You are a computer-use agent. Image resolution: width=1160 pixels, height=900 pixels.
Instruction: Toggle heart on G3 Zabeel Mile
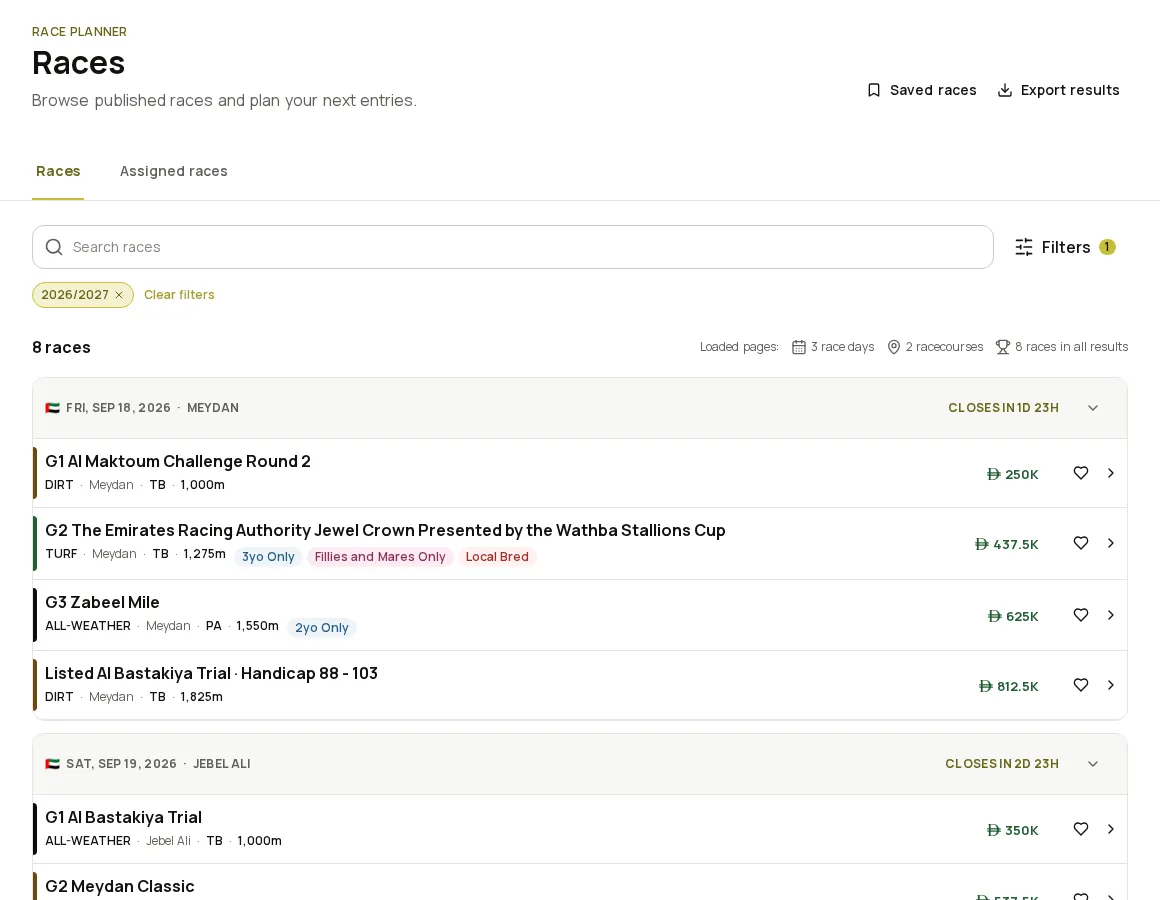tap(1081, 615)
